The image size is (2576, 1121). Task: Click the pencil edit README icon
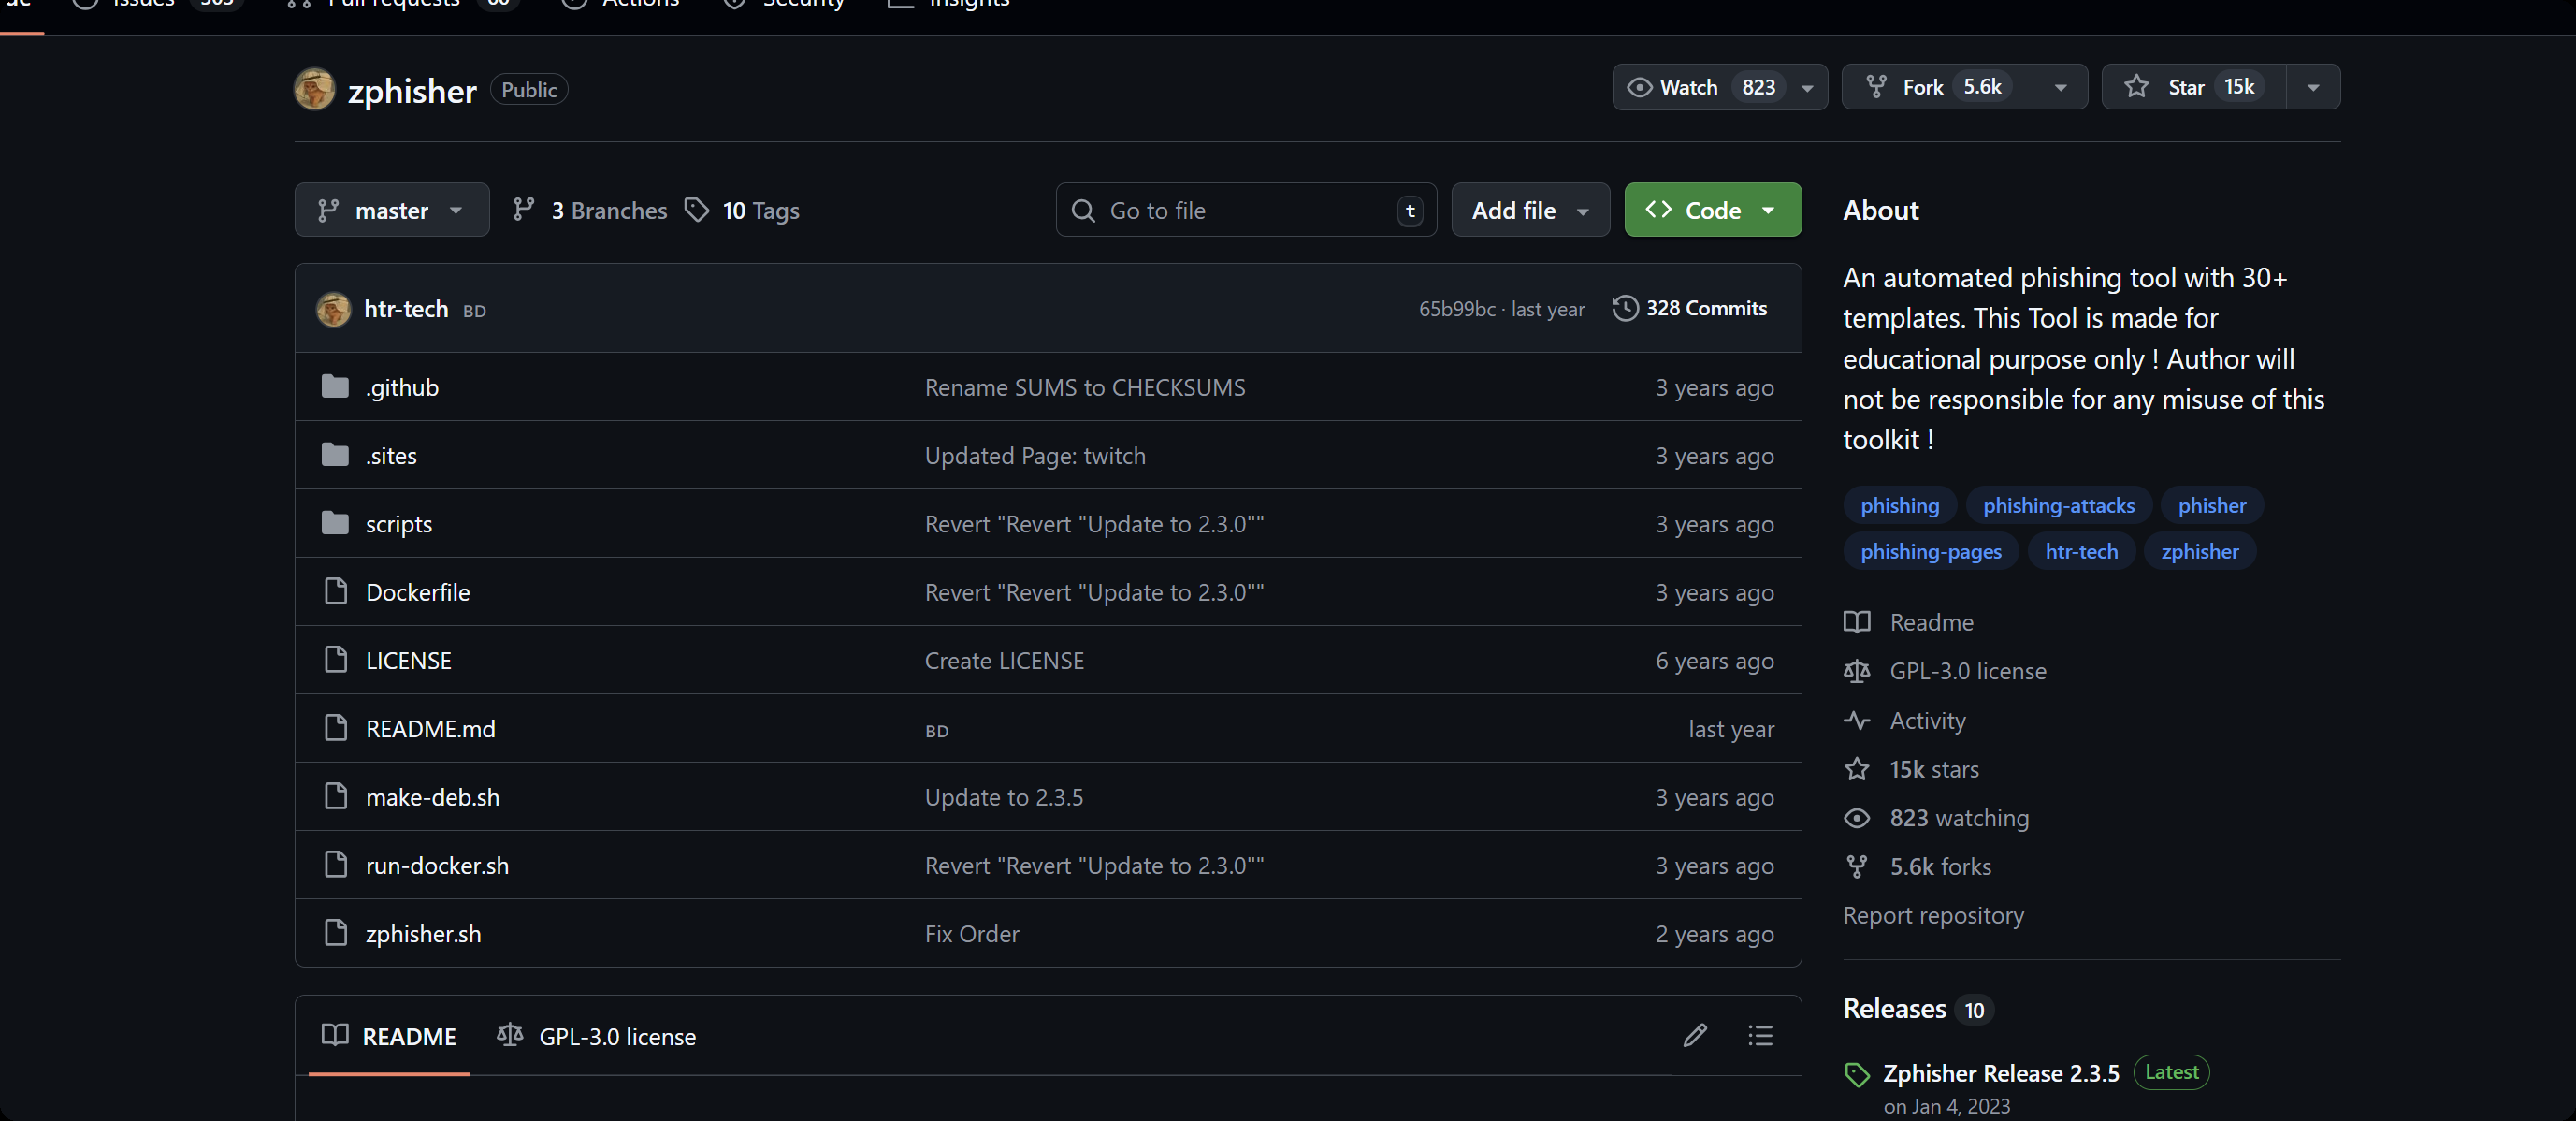1694,1035
